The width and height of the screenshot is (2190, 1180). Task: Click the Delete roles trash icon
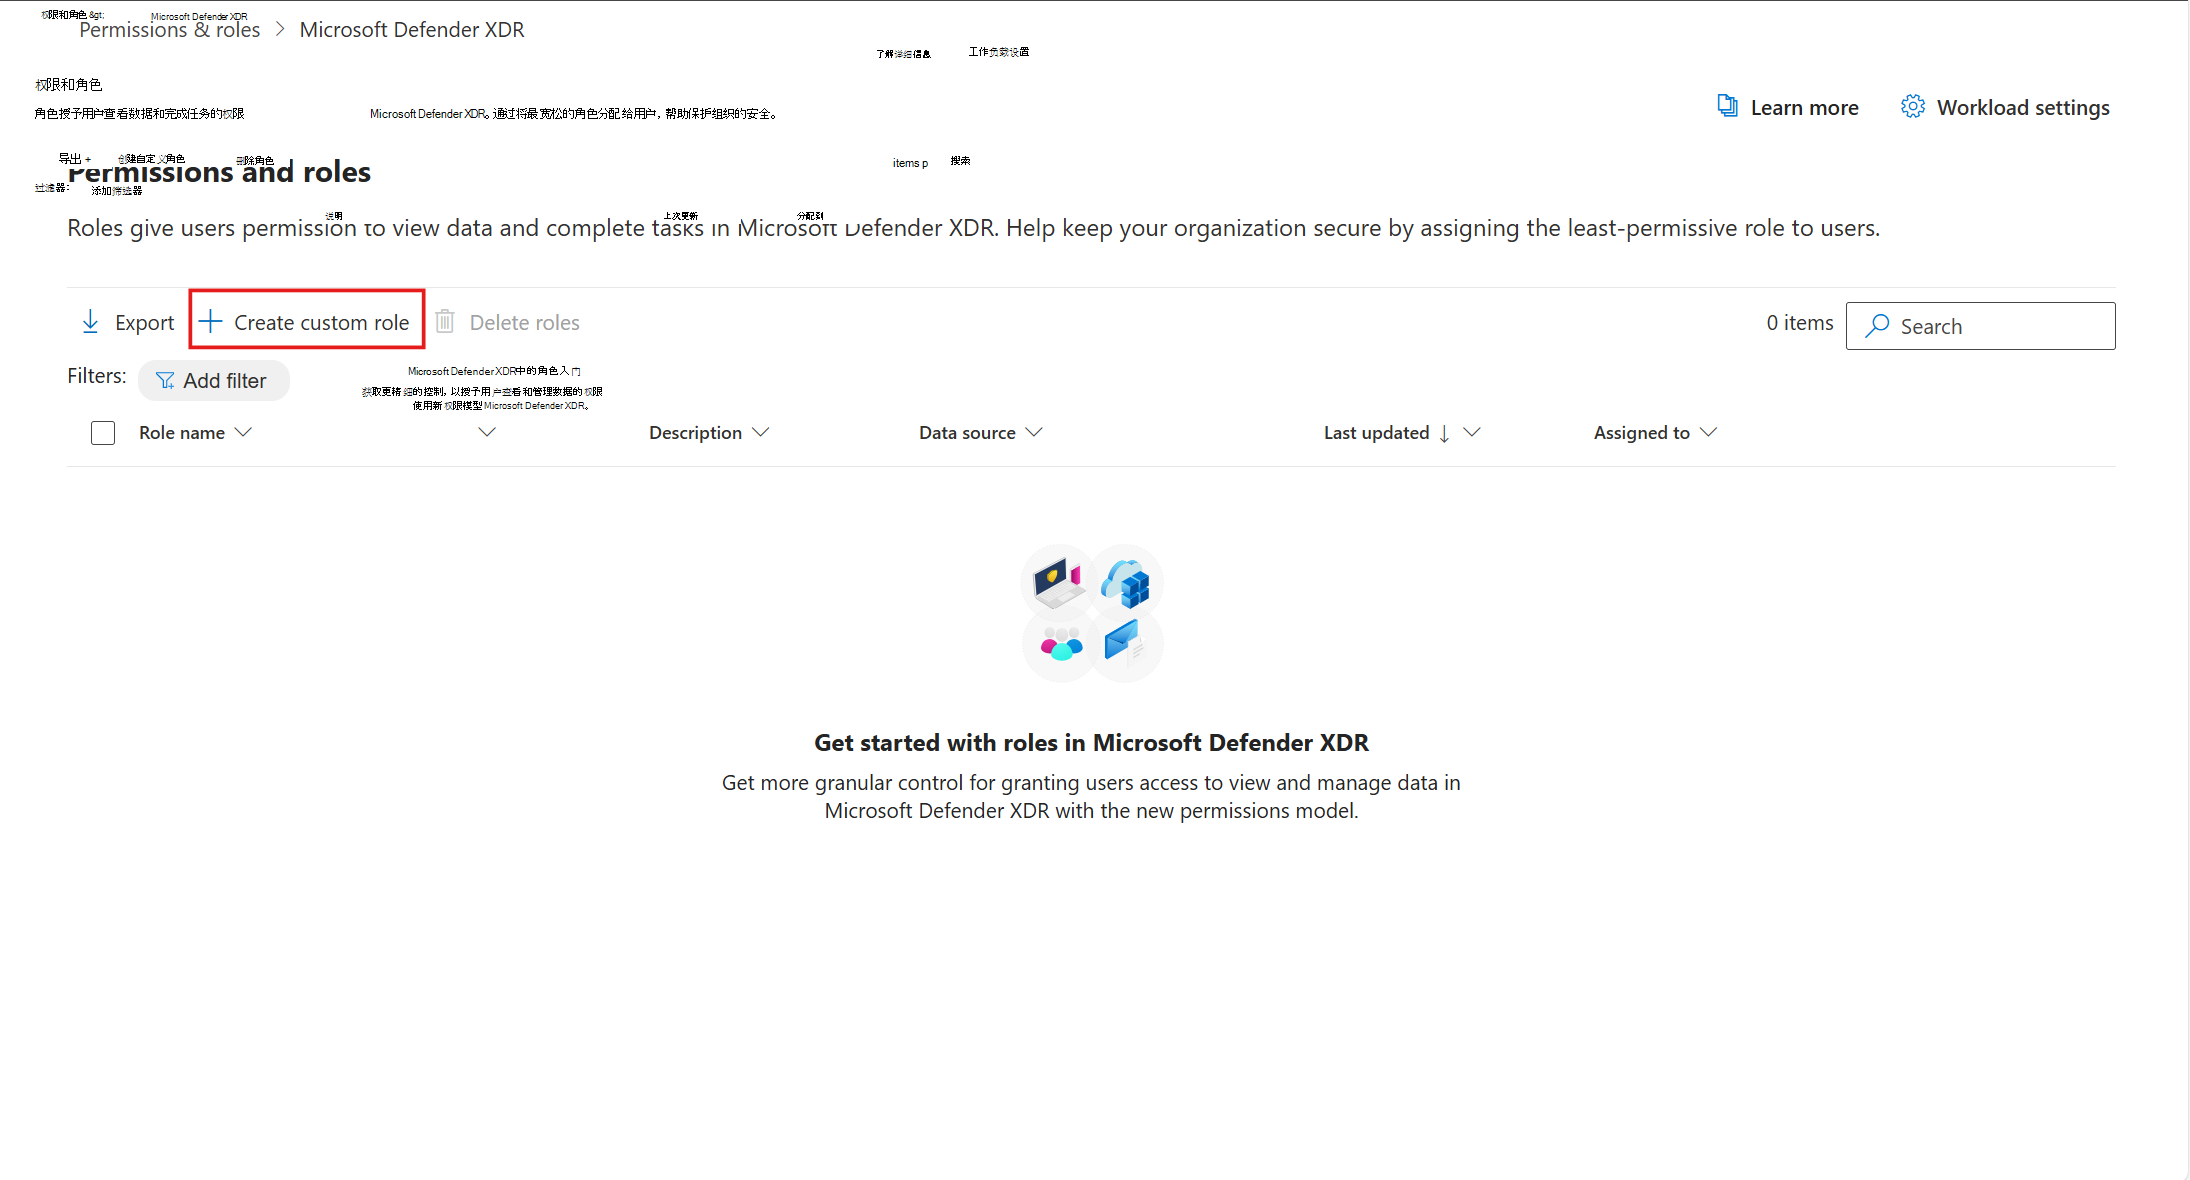[445, 321]
